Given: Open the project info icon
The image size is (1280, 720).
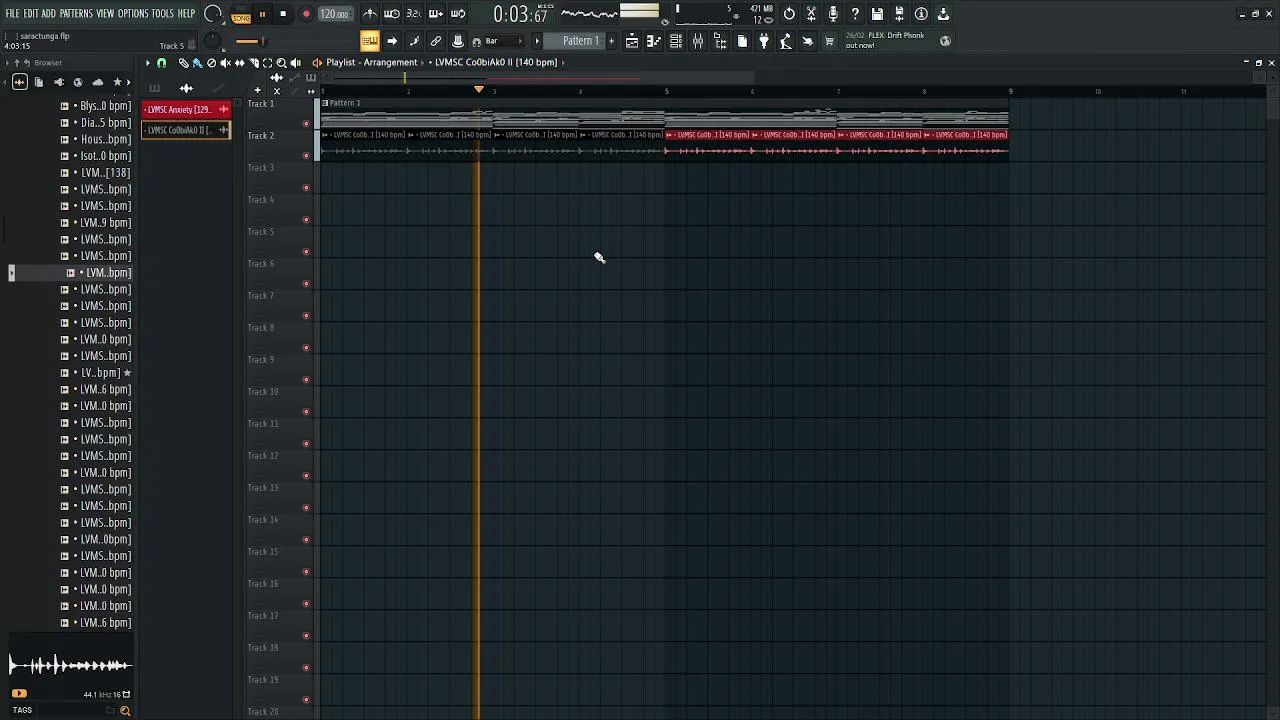Looking at the screenshot, I should tap(921, 14).
